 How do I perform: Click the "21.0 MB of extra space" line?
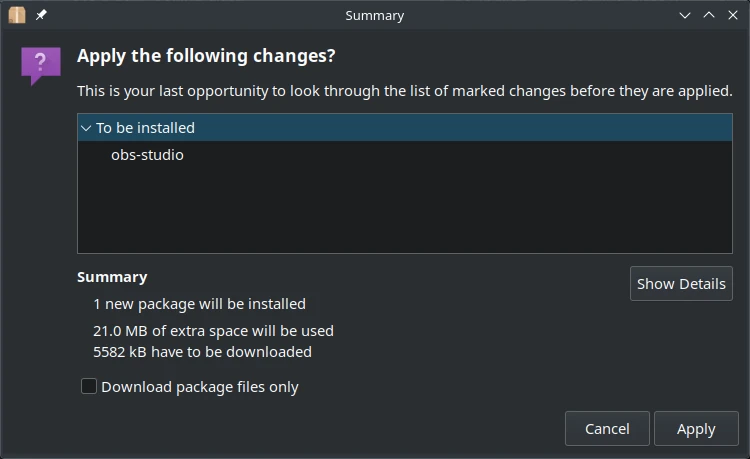pyautogui.click(x=213, y=330)
